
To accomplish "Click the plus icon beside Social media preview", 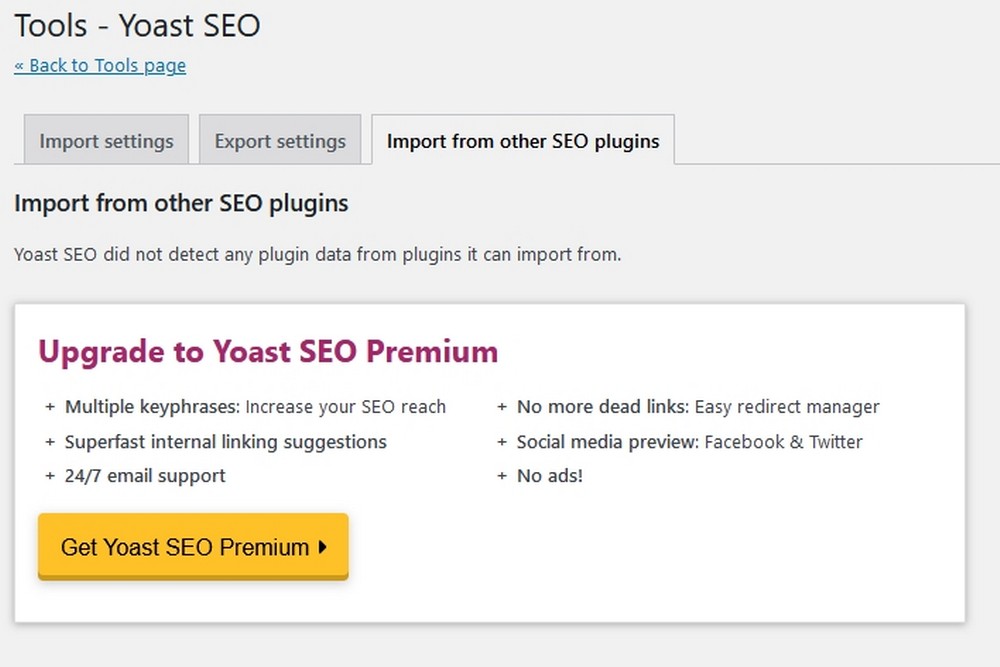I will [502, 442].
